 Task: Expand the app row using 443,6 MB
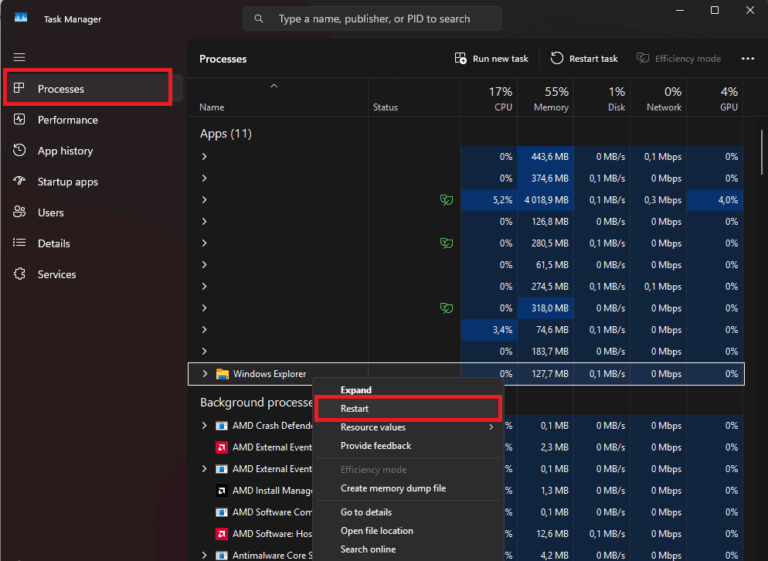[x=204, y=157]
